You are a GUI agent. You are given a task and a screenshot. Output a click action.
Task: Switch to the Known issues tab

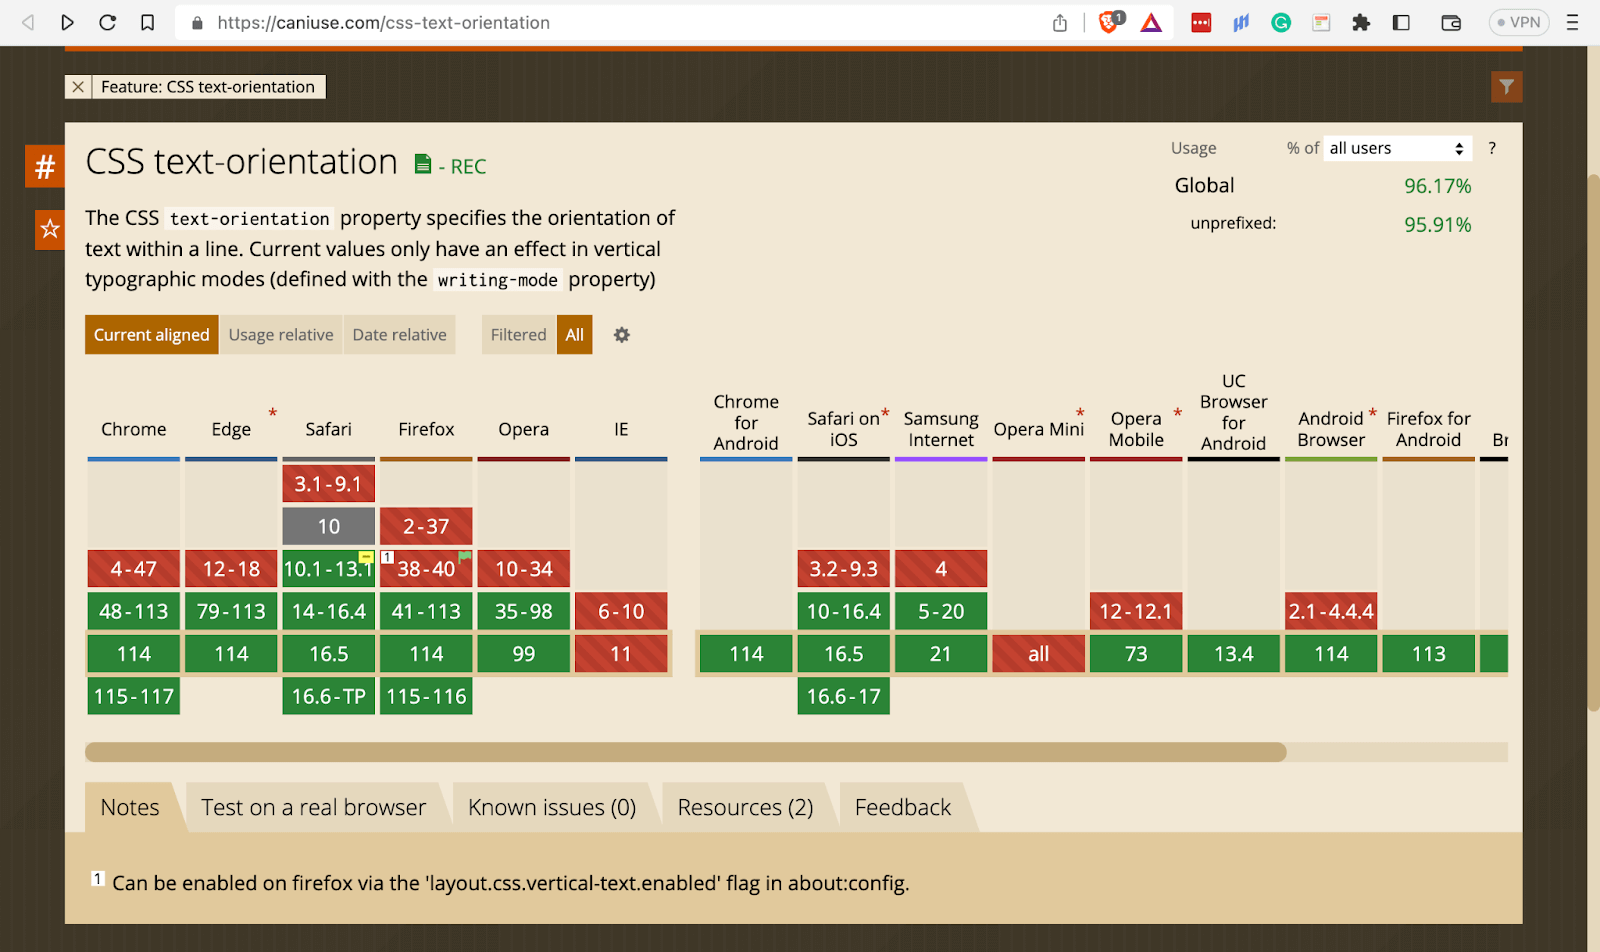(x=552, y=806)
